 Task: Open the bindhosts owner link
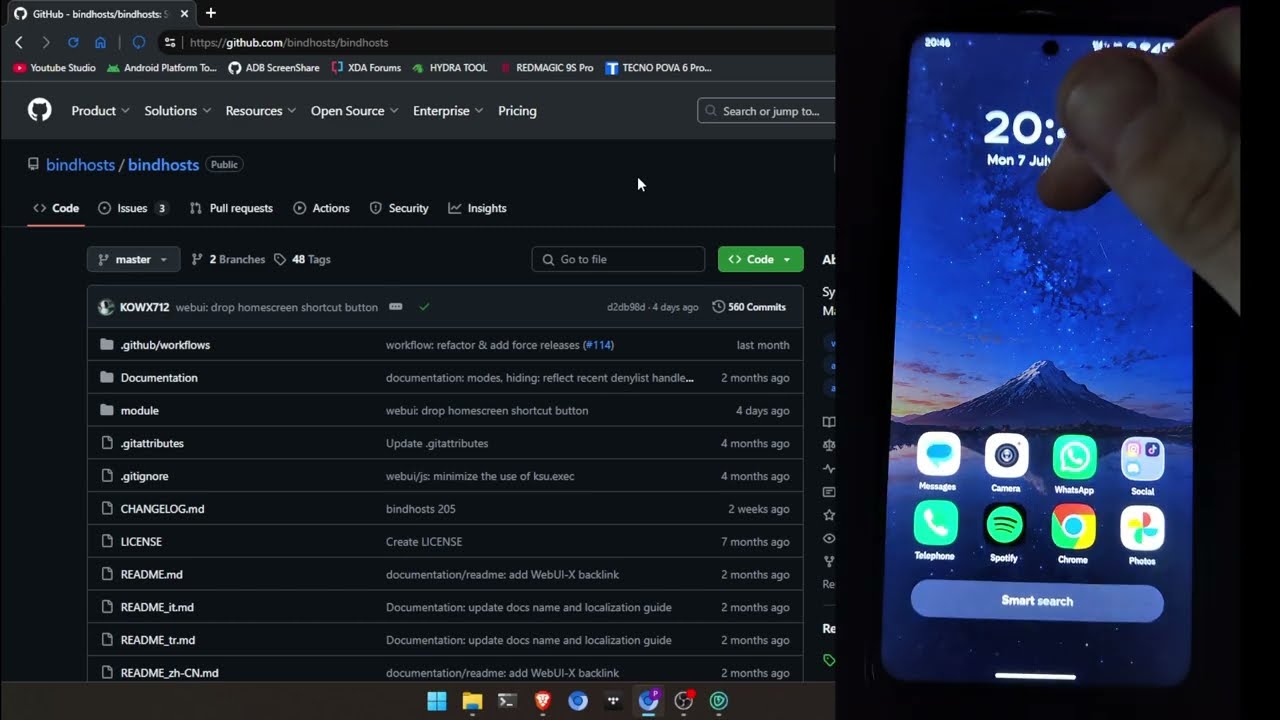[80, 165]
